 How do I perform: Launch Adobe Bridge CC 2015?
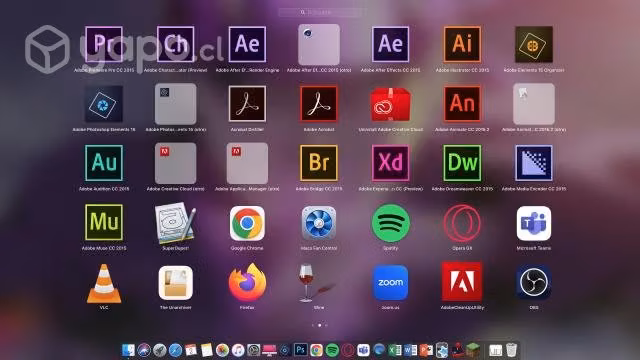point(319,163)
